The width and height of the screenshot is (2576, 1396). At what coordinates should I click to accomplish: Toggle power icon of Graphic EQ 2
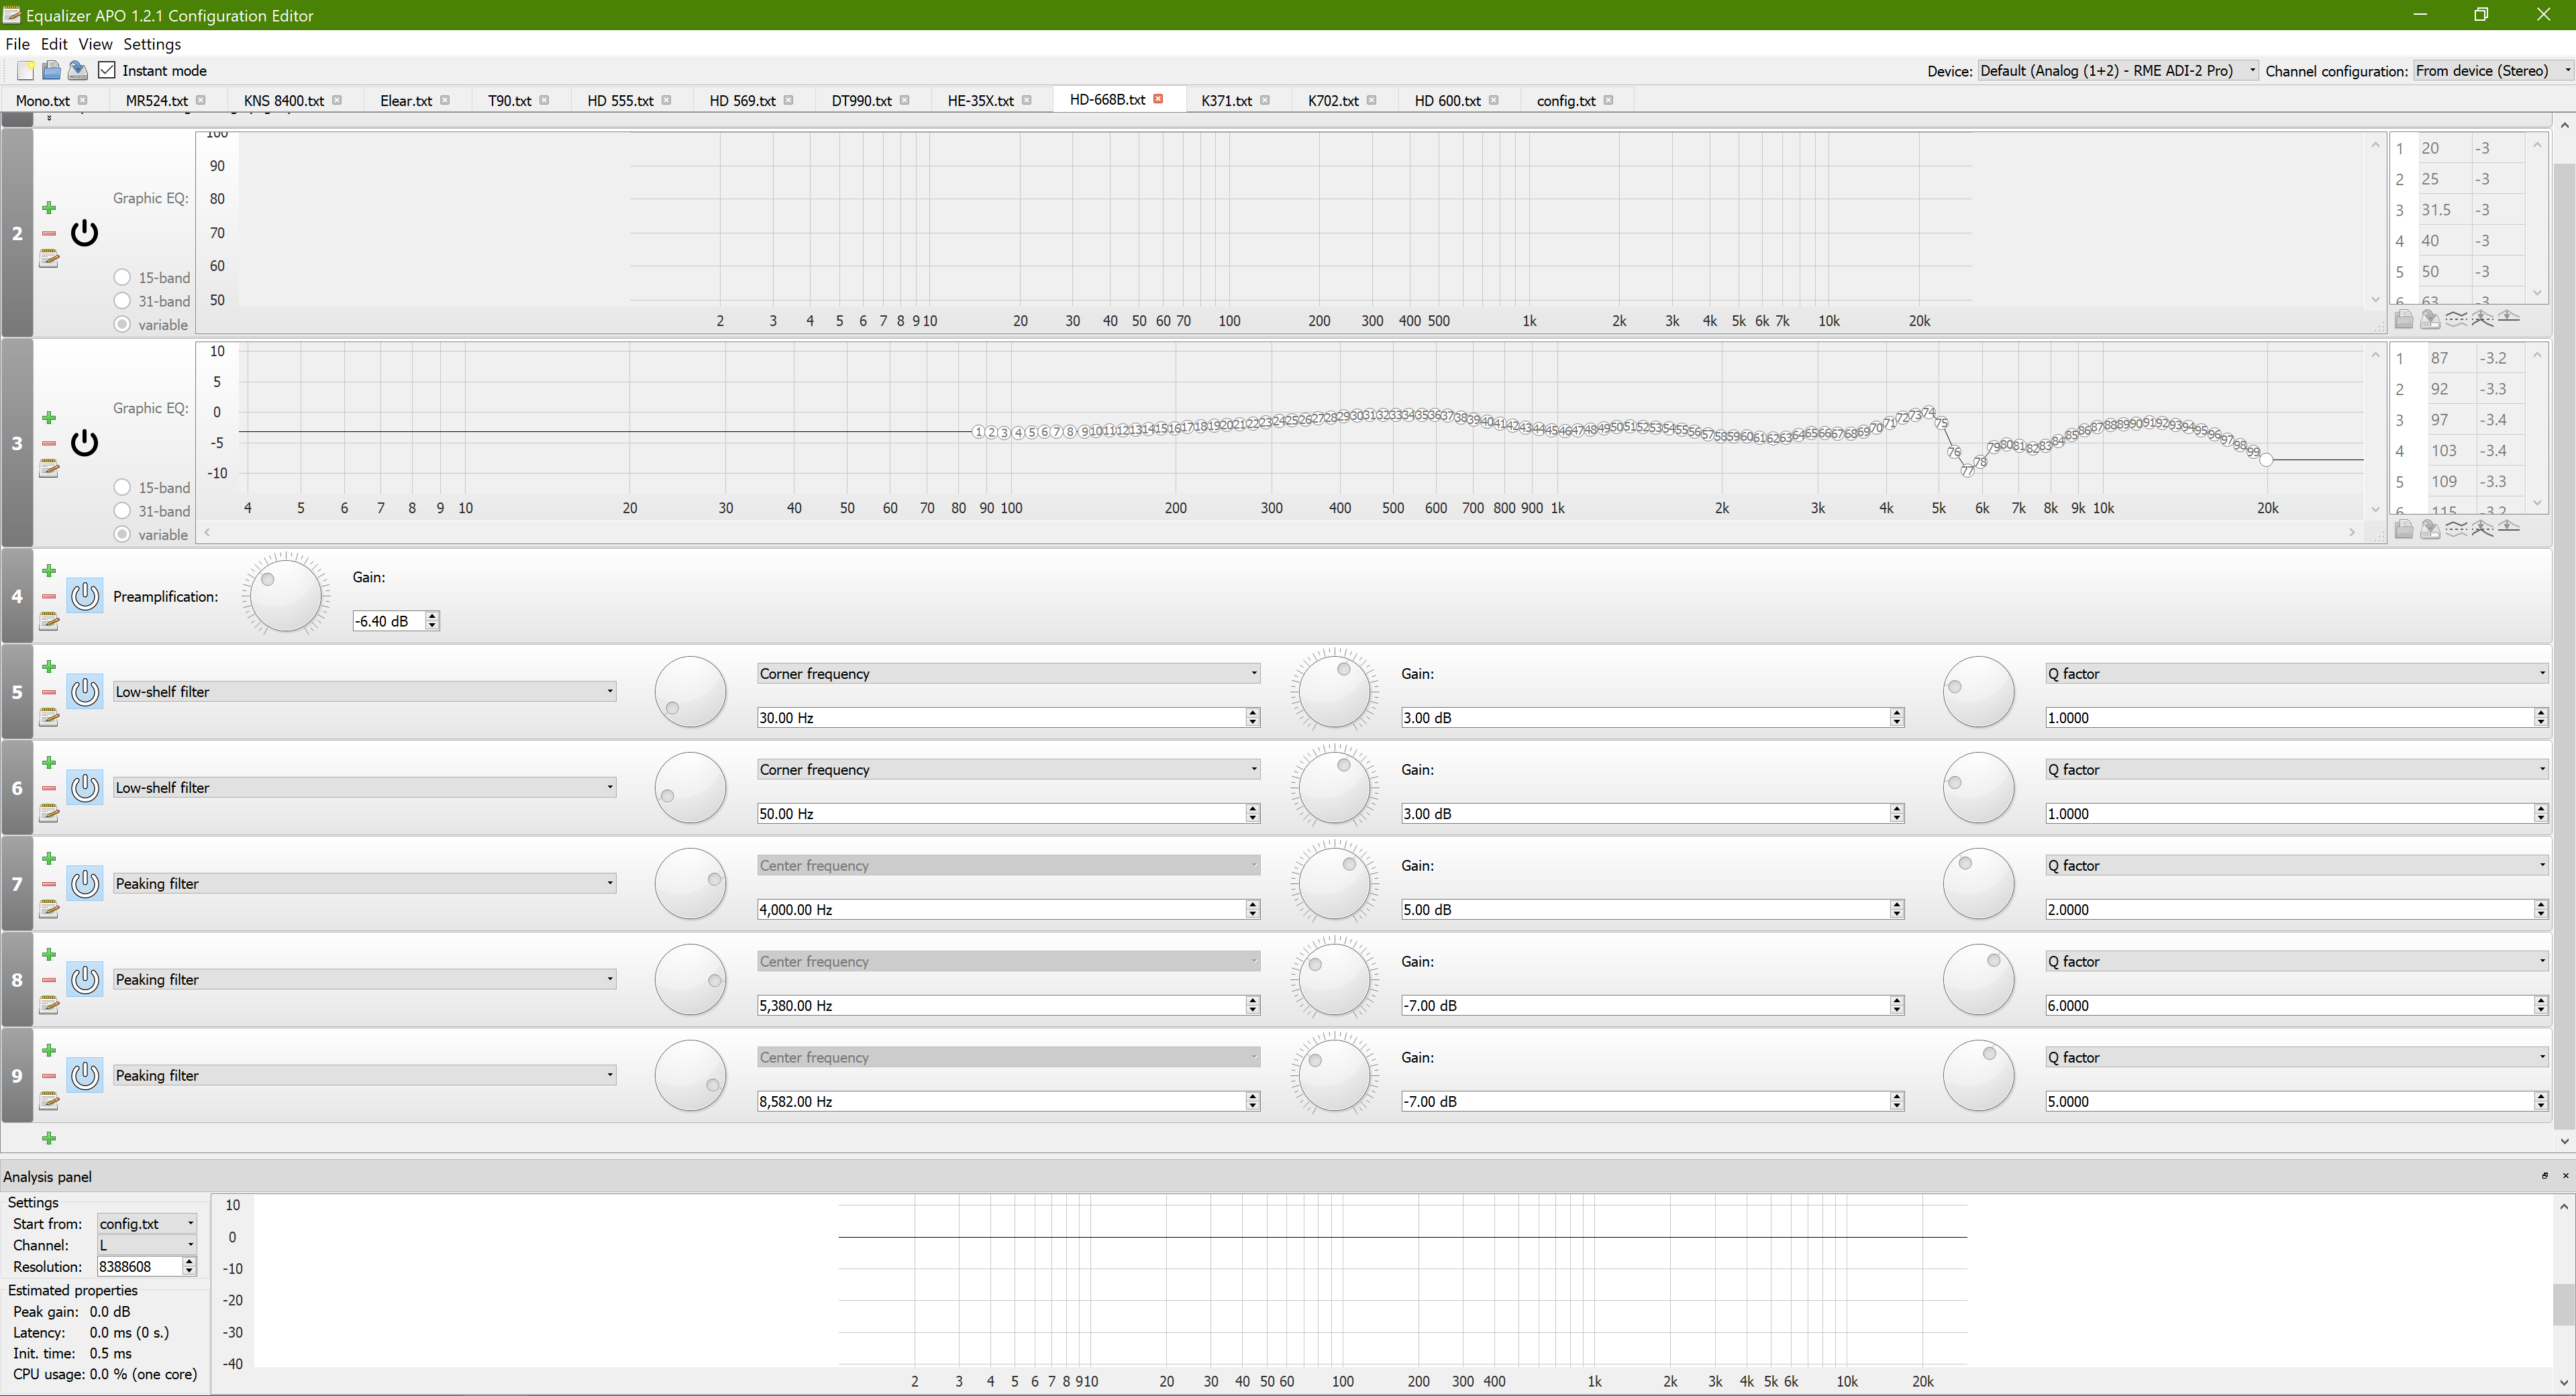[x=85, y=233]
